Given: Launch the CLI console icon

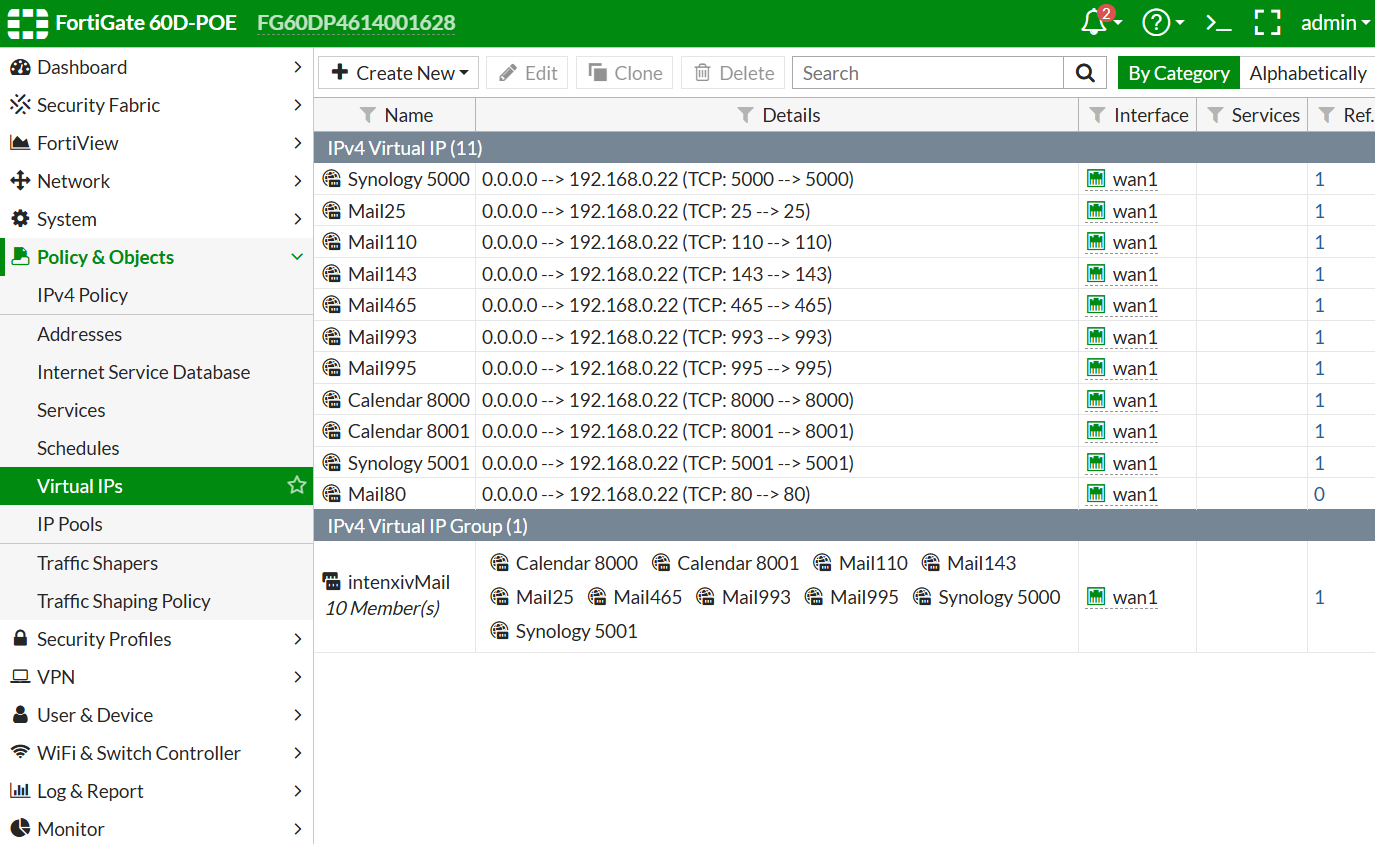Looking at the screenshot, I should 1217,22.
